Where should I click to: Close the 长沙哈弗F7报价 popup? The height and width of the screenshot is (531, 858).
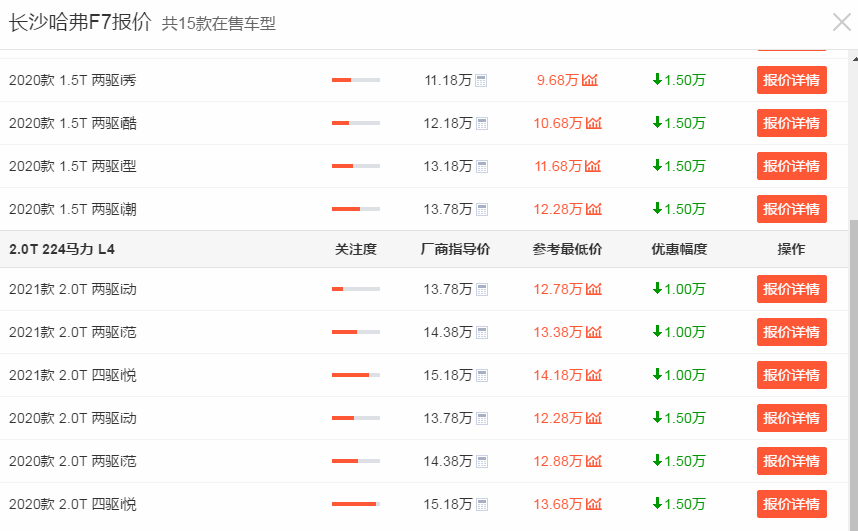[x=842, y=22]
